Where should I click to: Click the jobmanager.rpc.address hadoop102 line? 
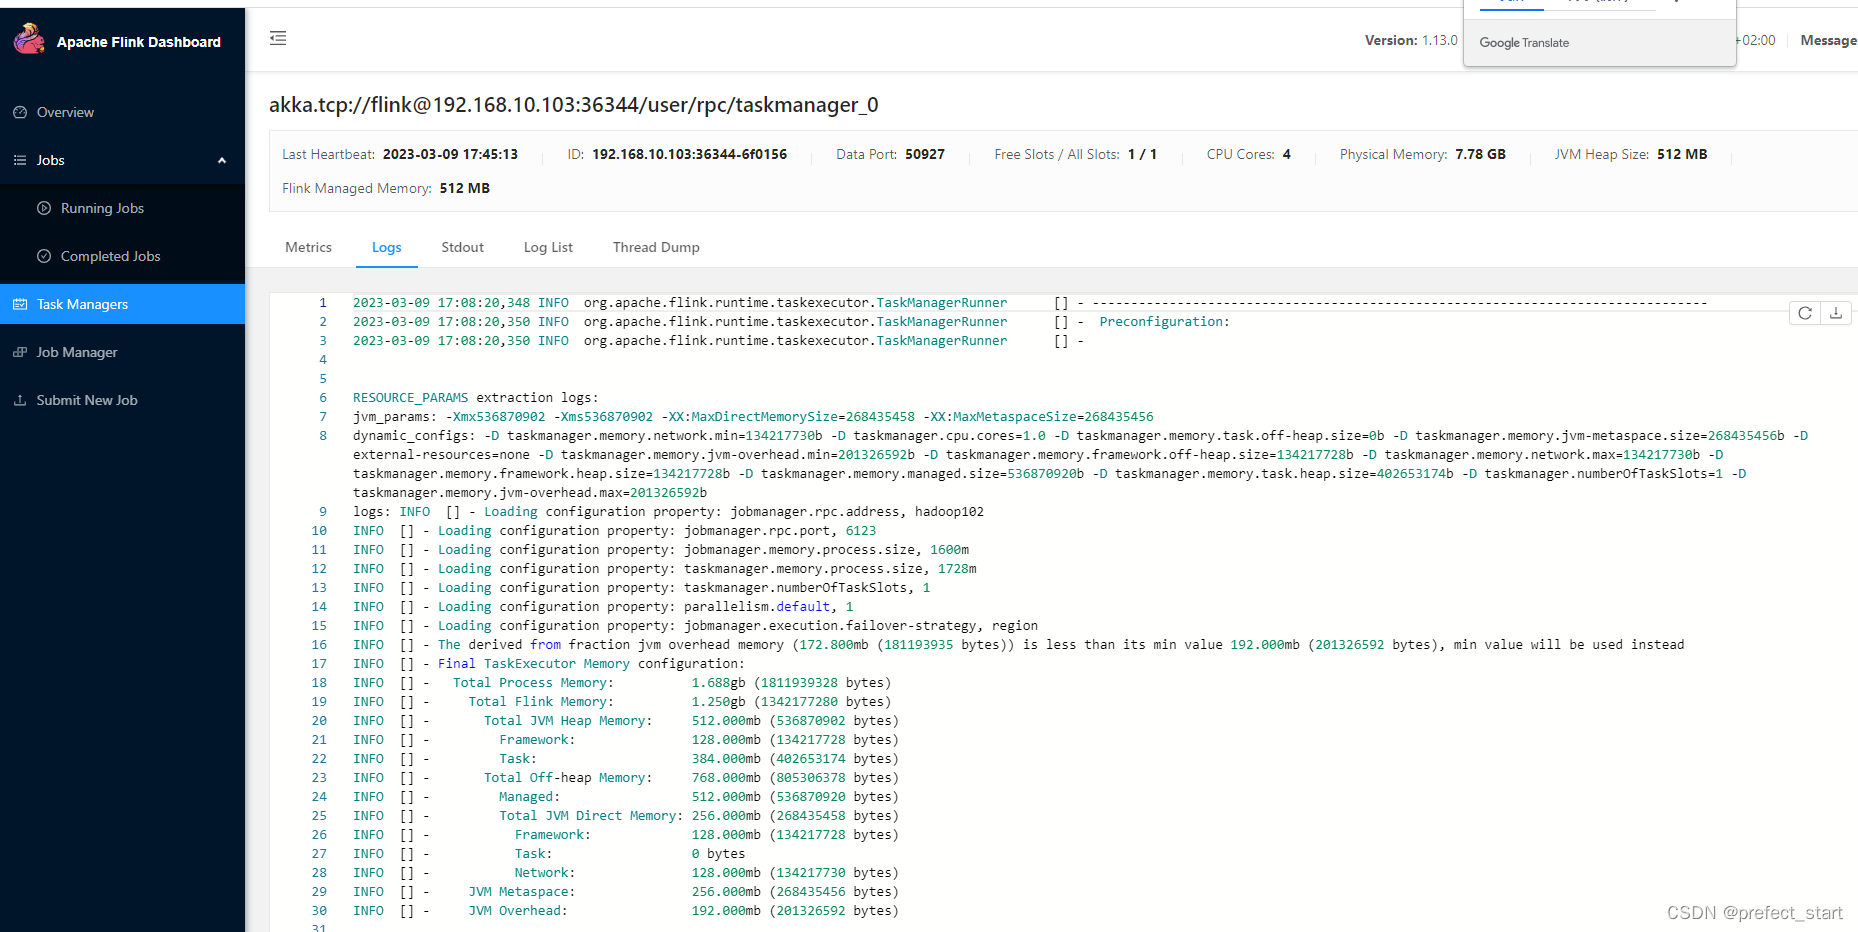[668, 512]
